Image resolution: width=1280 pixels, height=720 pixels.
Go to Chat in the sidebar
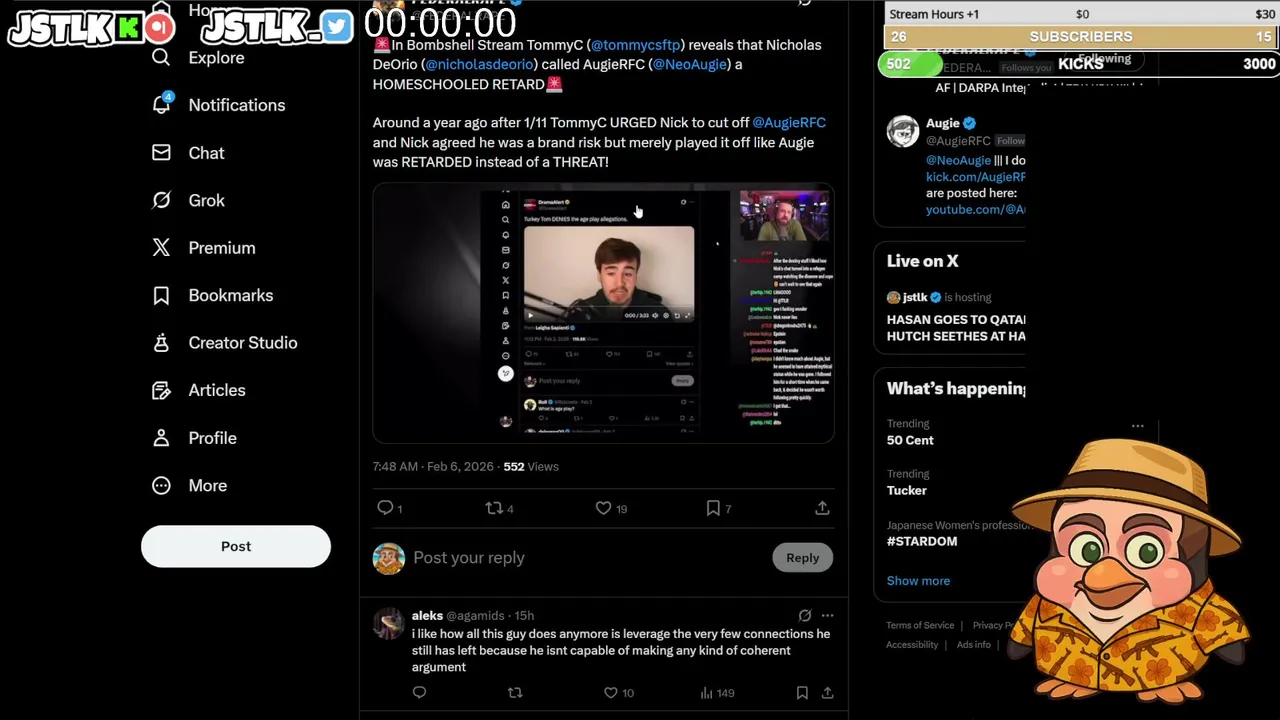tap(206, 153)
